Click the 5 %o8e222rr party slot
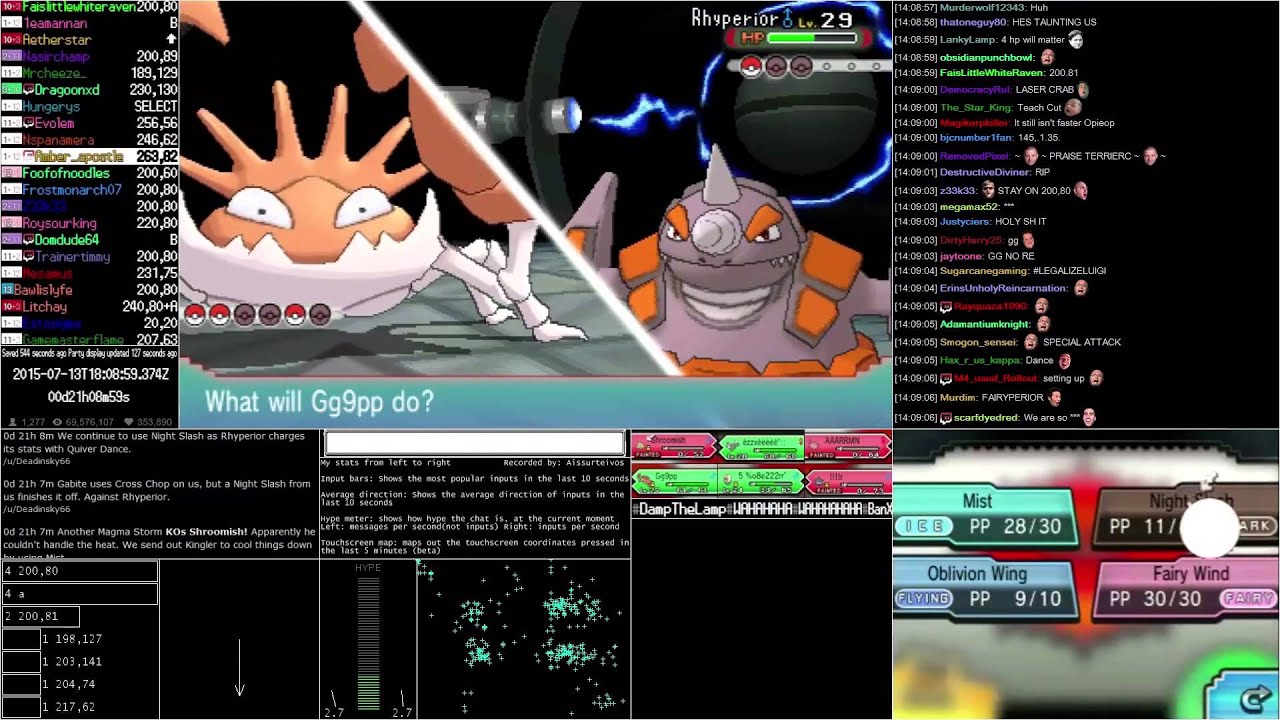This screenshot has height=720, width=1280. pyautogui.click(x=761, y=482)
